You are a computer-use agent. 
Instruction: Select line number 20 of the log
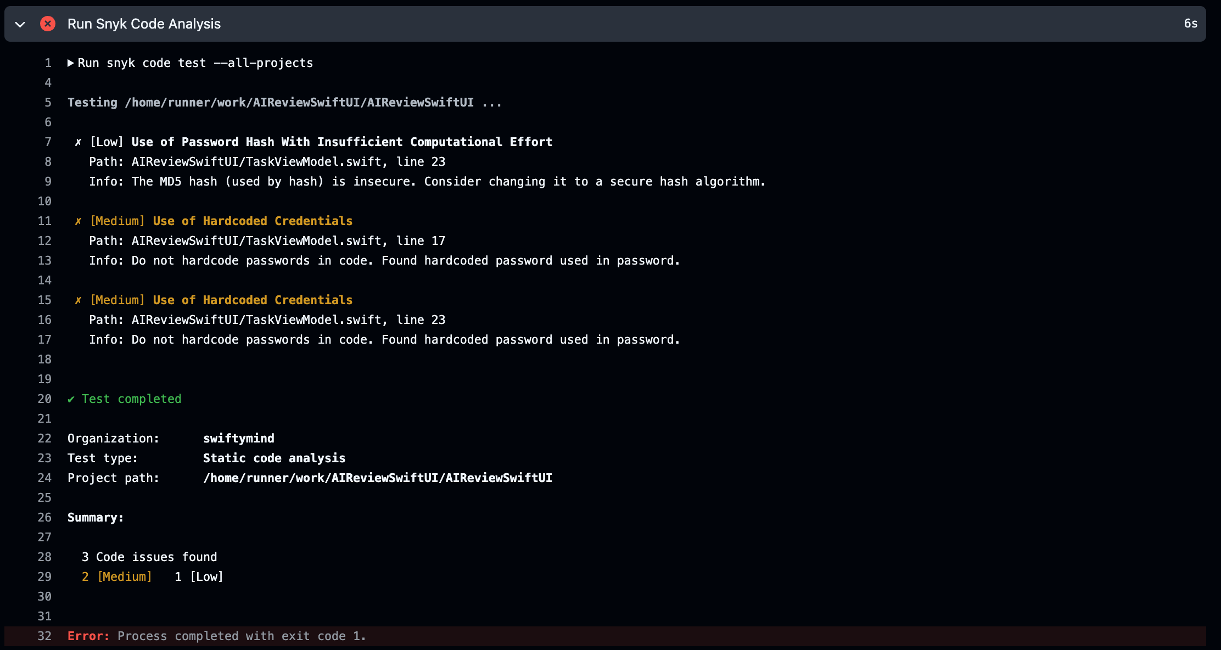44,399
